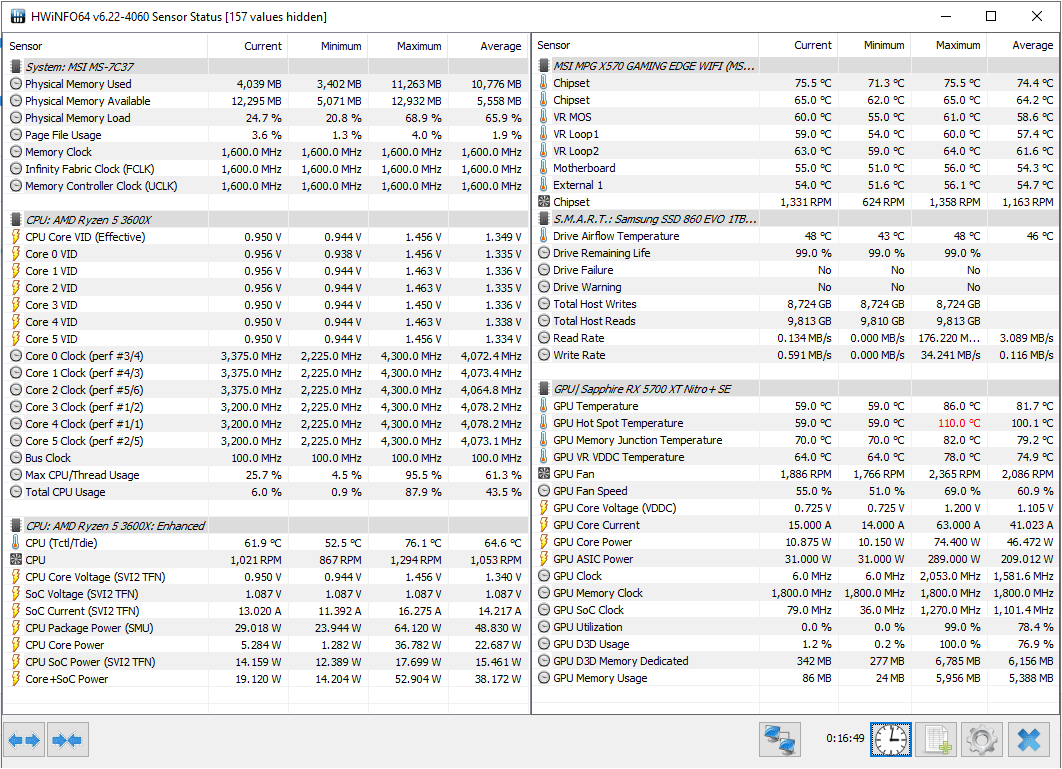Viewport: 1062px width, 769px height.
Task: Open sensor settings gear icon
Action: click(982, 739)
